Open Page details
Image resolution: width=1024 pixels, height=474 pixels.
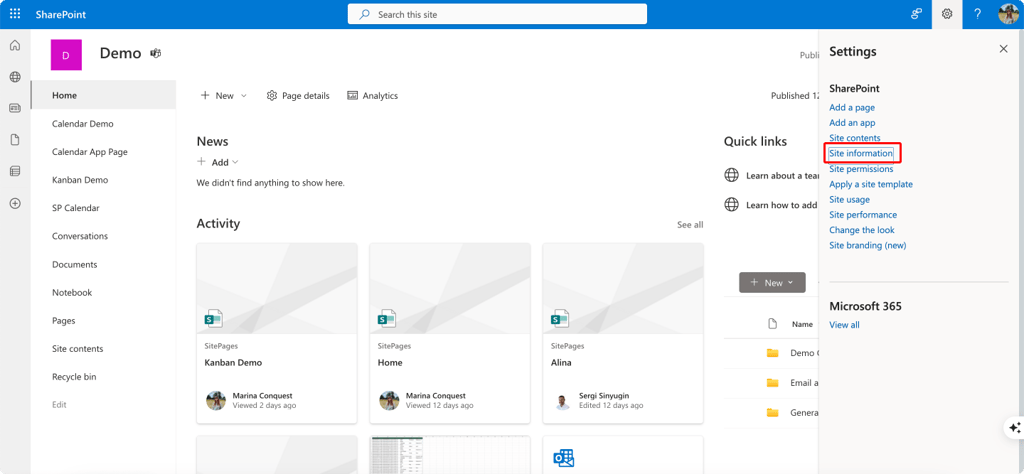click(298, 95)
